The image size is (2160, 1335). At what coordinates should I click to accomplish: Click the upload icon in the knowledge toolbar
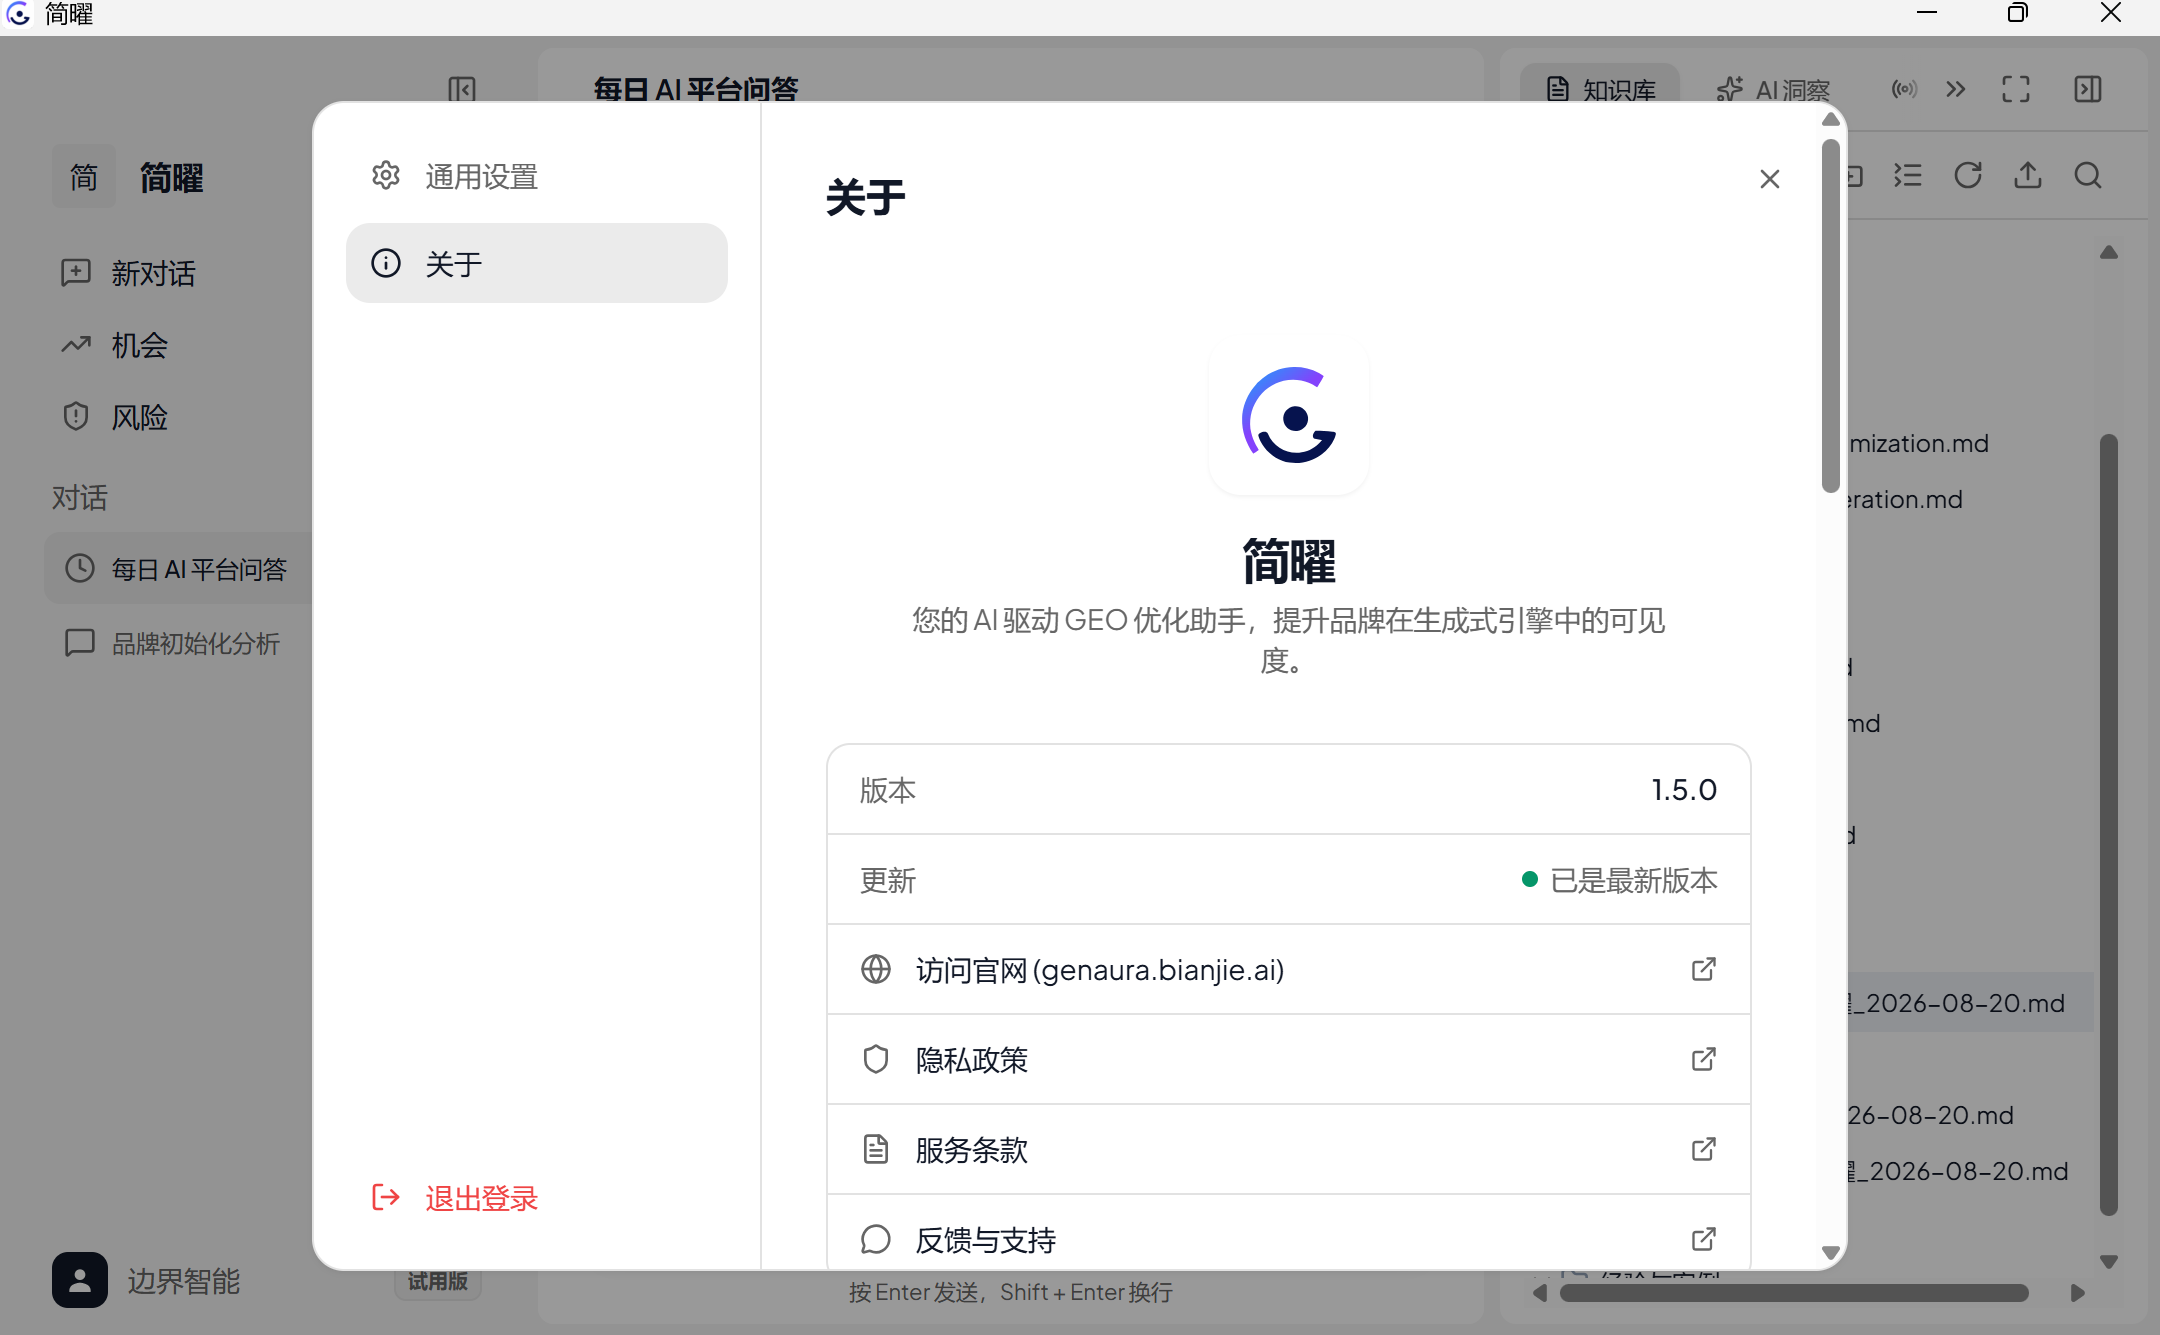click(2028, 176)
